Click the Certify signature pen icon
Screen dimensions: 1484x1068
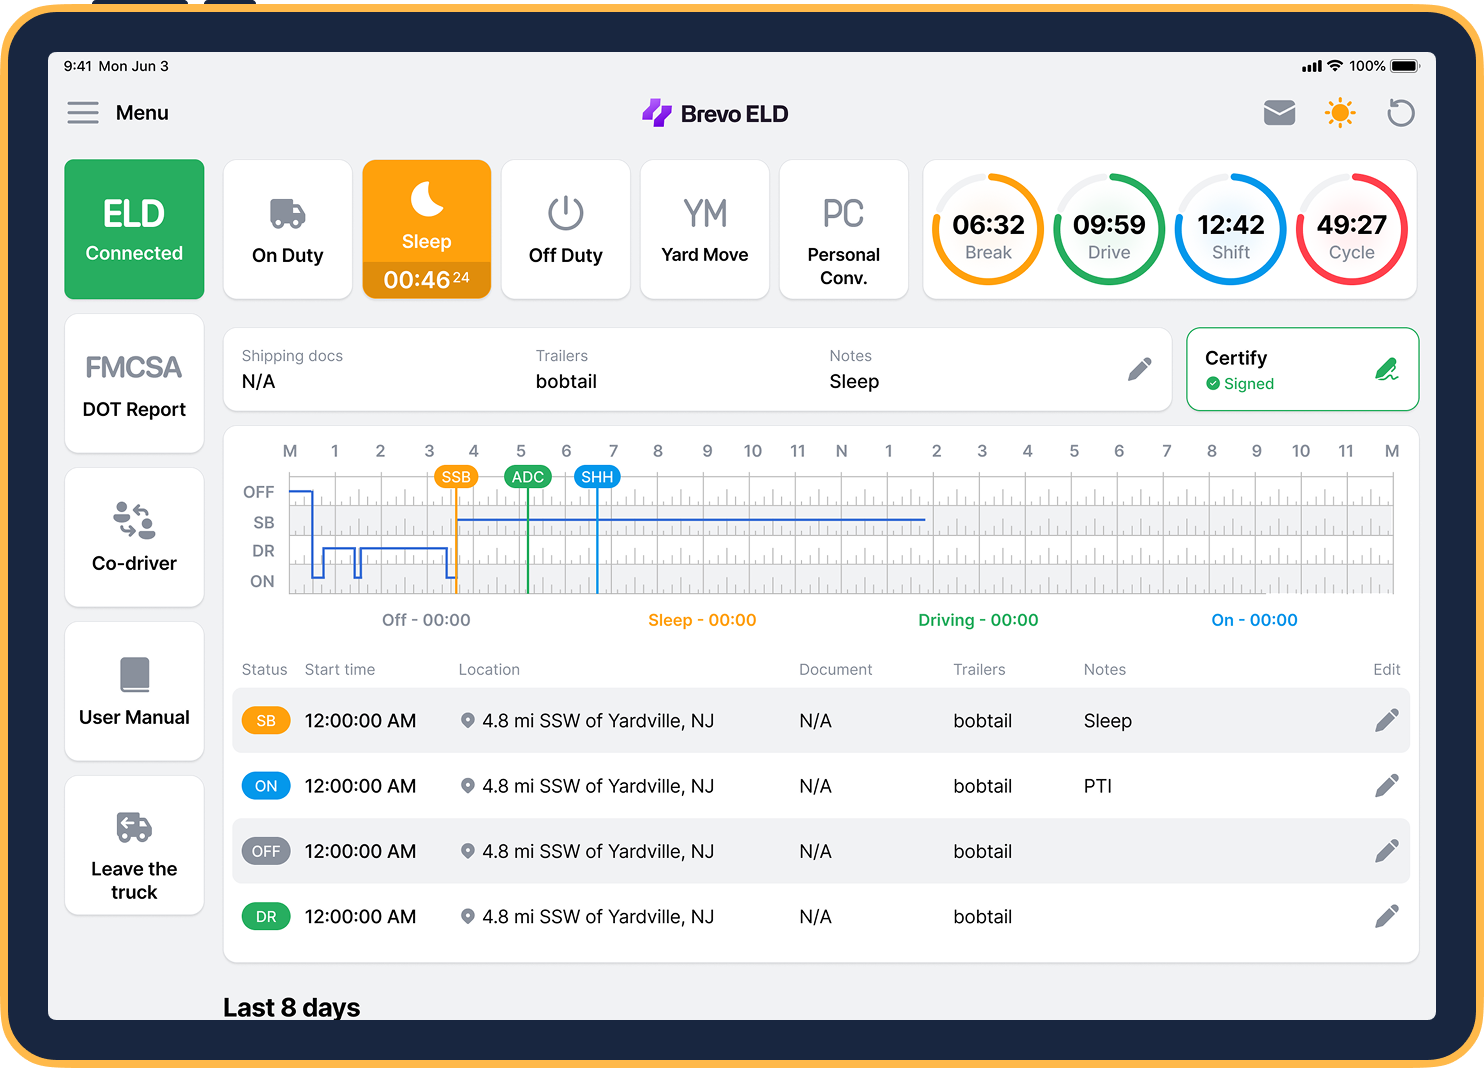pyautogui.click(x=1386, y=369)
